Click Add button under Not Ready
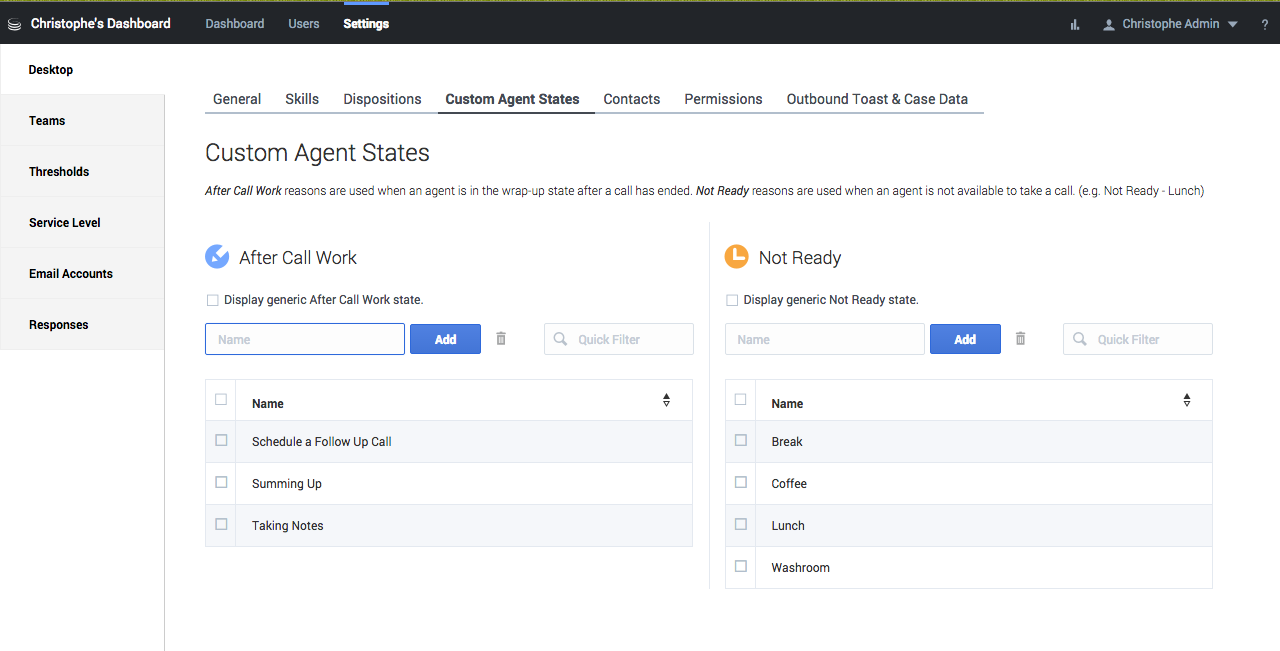 [965, 339]
